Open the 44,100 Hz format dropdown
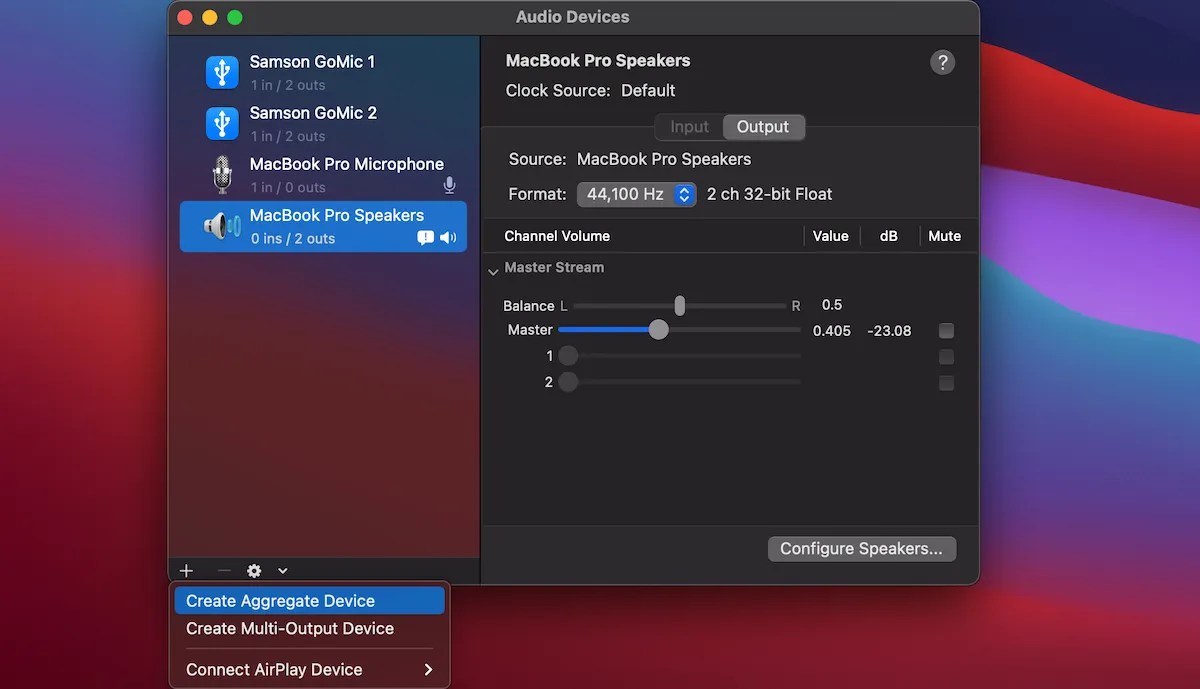Image resolution: width=1200 pixels, height=689 pixels. coord(636,194)
